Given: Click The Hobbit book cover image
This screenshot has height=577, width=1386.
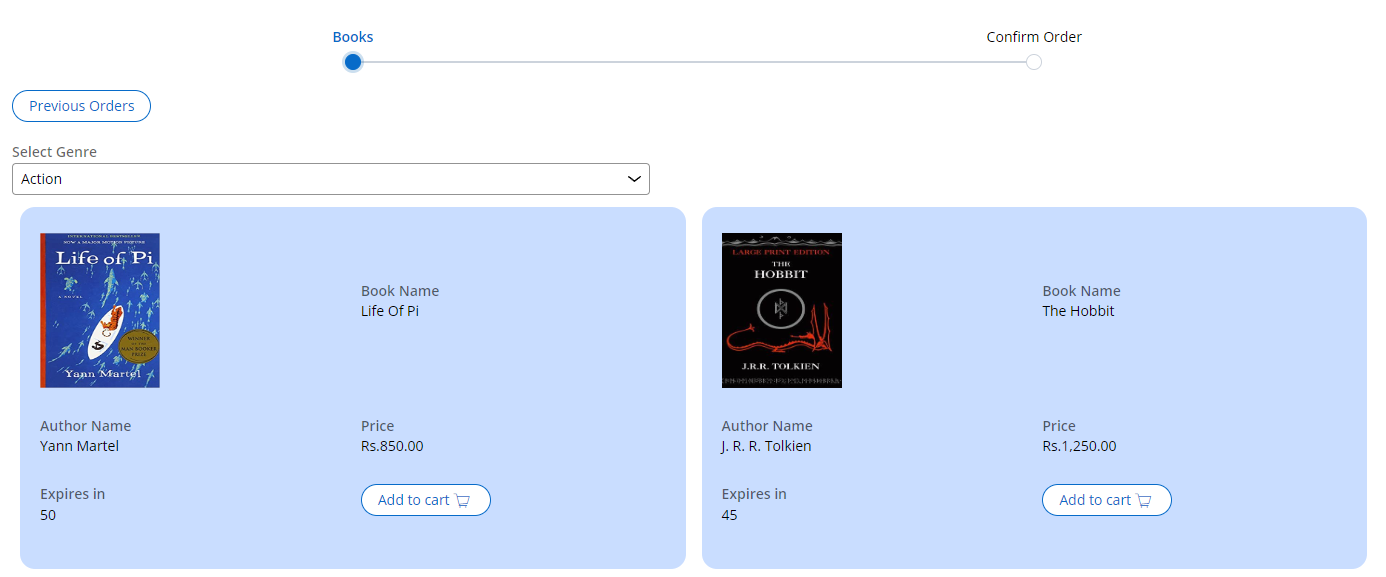Looking at the screenshot, I should point(781,310).
